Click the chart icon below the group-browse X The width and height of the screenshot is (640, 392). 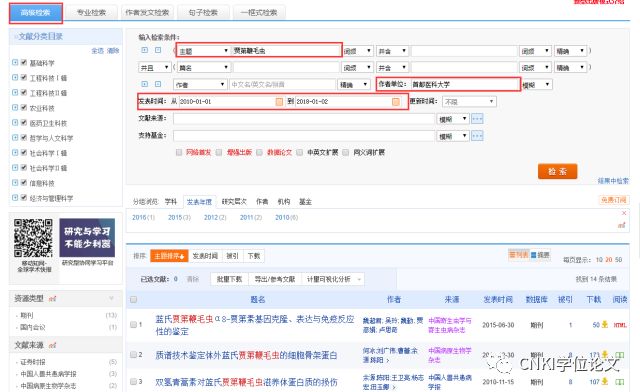point(621,225)
